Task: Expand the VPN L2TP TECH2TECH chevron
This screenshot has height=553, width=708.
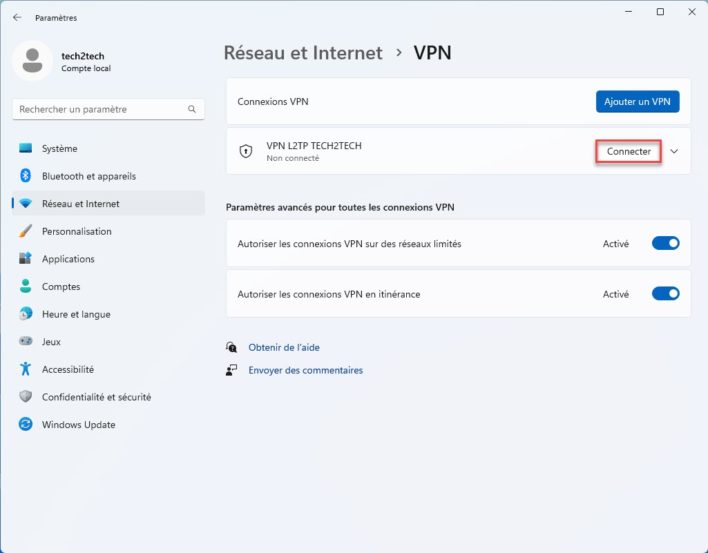Action: point(674,151)
